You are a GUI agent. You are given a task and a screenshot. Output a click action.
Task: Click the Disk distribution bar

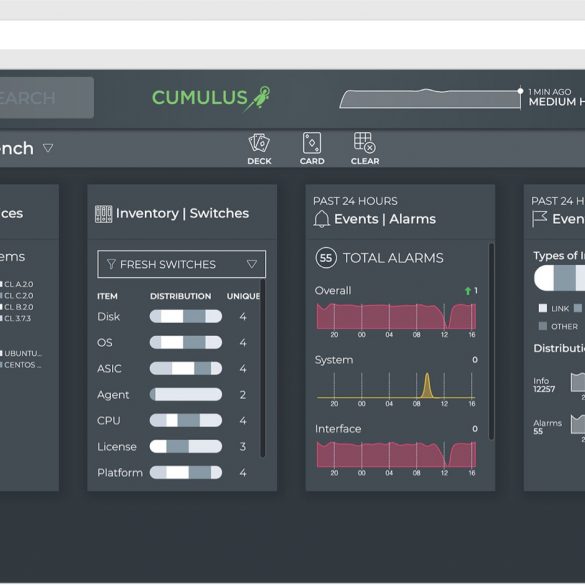click(186, 316)
